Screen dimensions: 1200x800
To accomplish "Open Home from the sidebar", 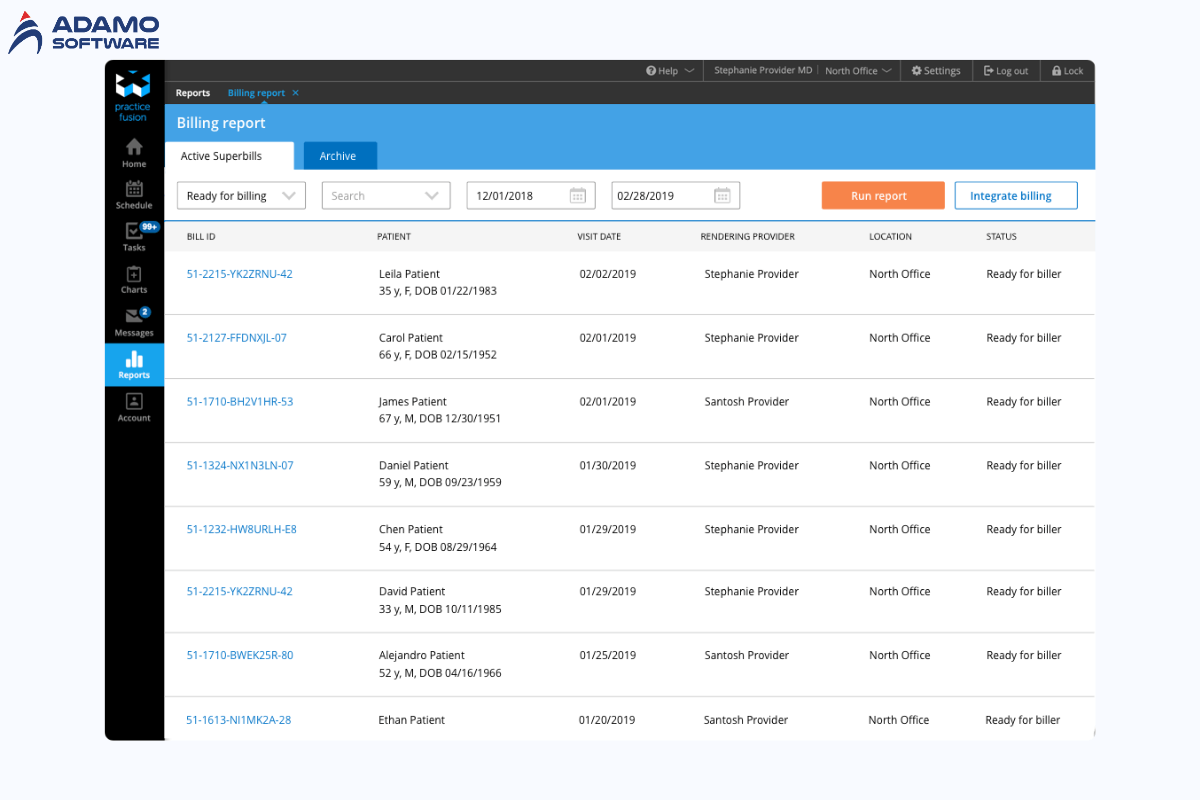I will [x=134, y=152].
